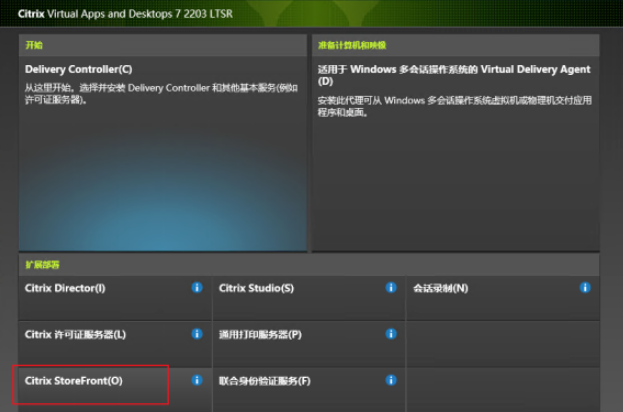The width and height of the screenshot is (623, 412).
Task: Select 会话录制(N) component
Action: [x=440, y=288]
